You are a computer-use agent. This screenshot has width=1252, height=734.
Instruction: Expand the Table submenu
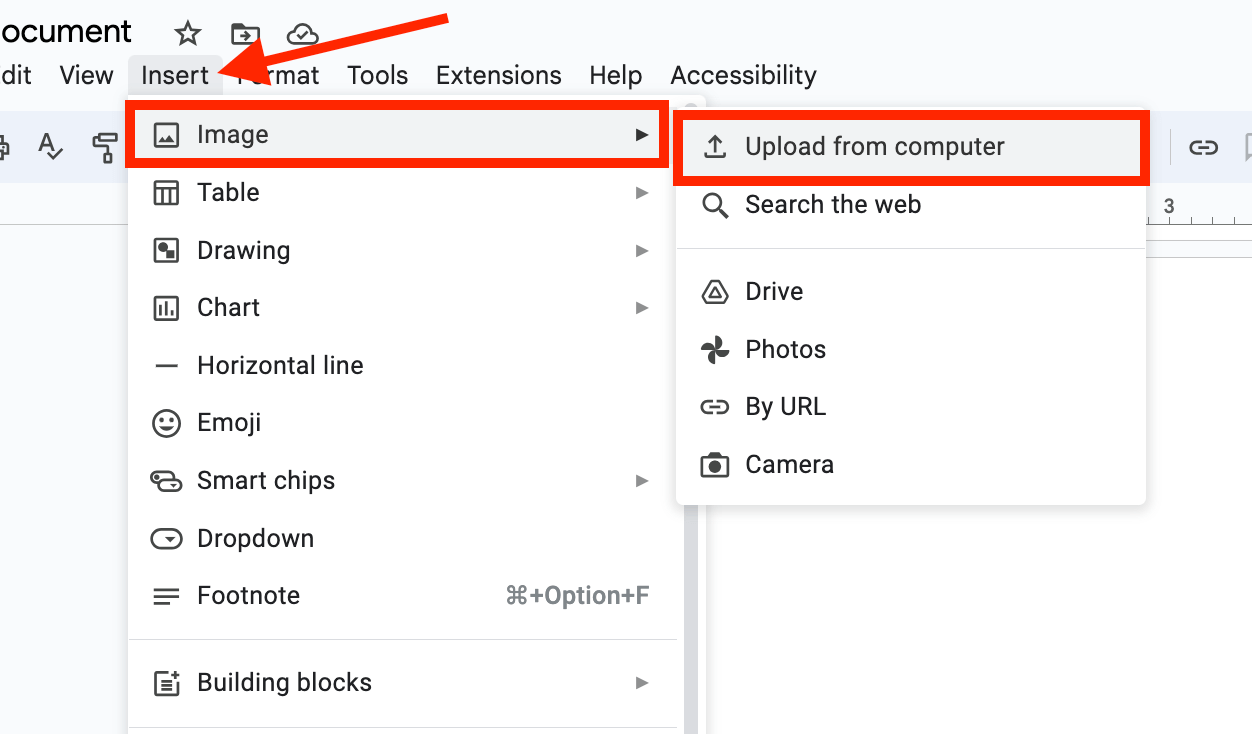[402, 193]
